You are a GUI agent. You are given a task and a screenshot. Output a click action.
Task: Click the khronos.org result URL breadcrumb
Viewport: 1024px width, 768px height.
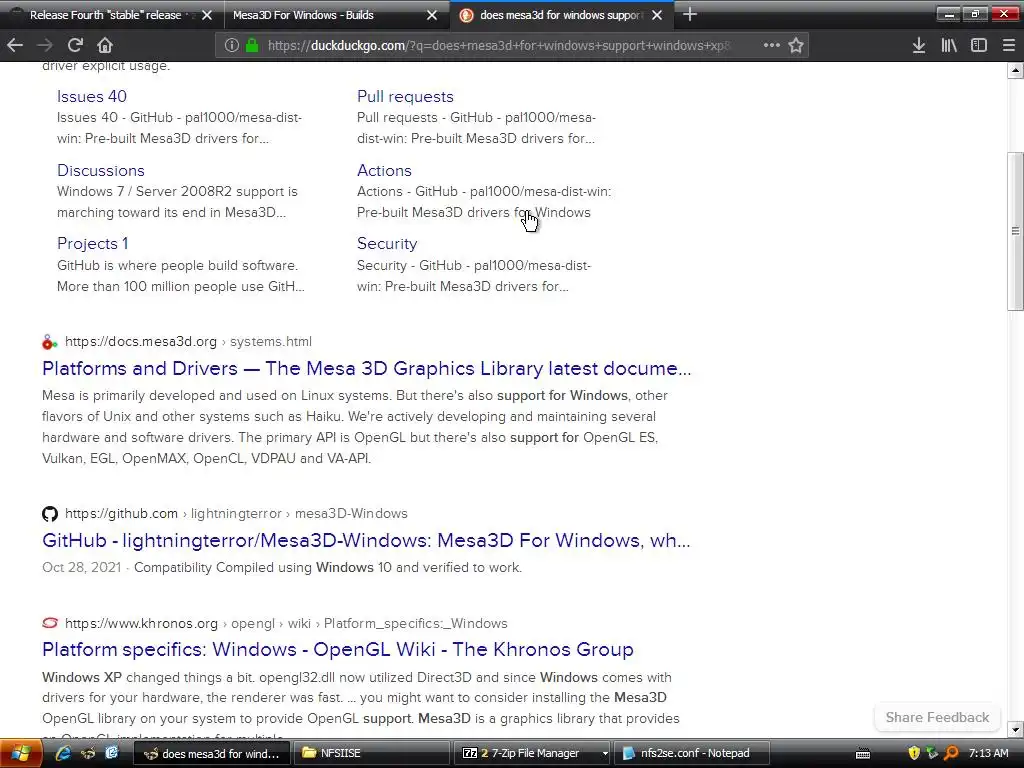(x=286, y=624)
